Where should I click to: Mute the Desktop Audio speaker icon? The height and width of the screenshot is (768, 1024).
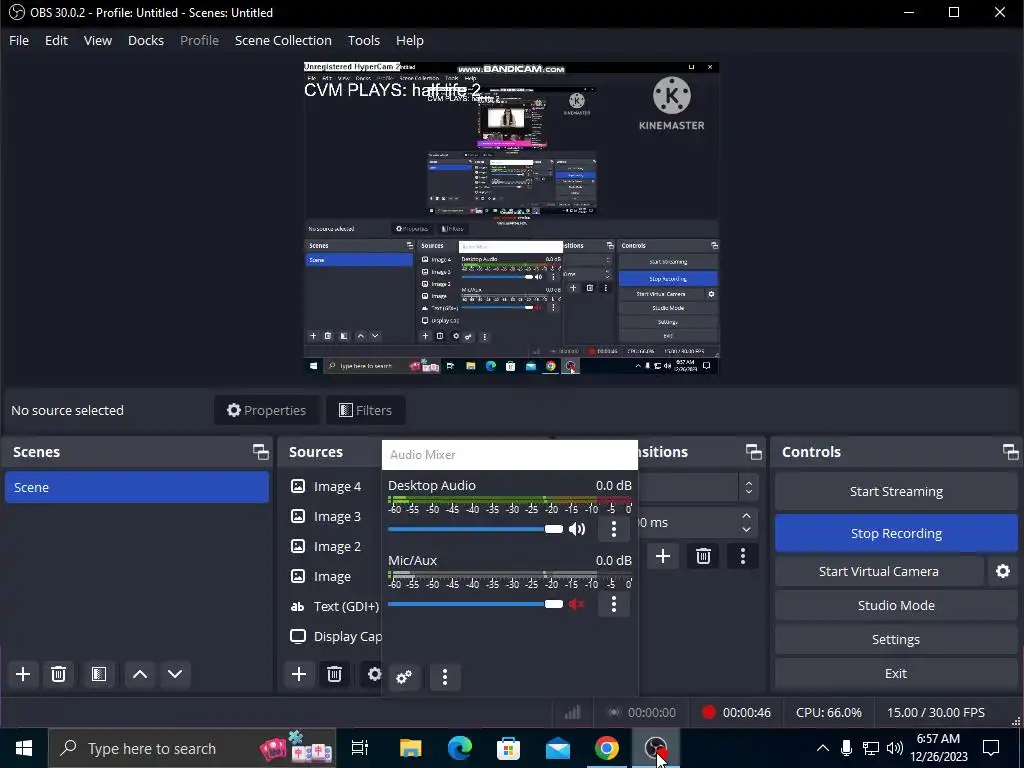point(577,529)
